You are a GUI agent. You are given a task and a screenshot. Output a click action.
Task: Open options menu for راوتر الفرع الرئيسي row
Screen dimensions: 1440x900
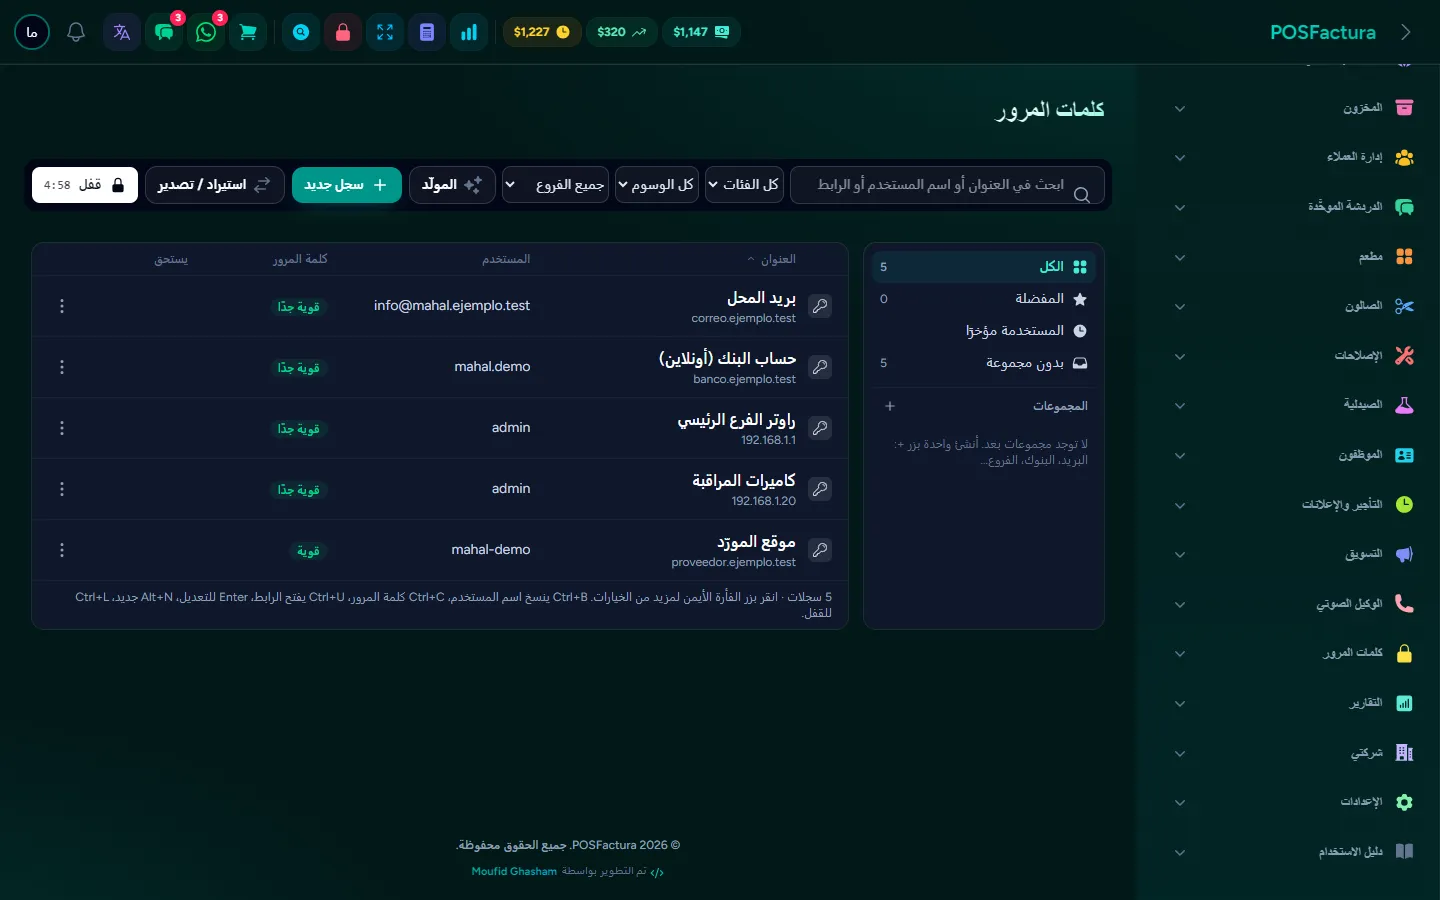tap(62, 428)
